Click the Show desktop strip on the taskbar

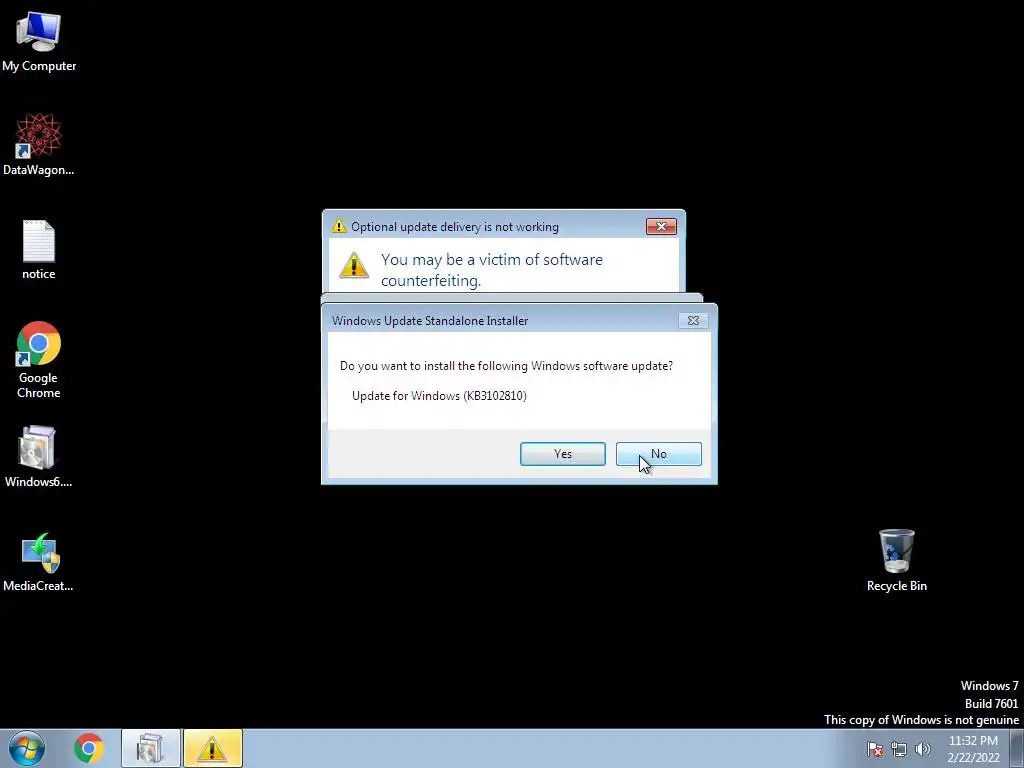point(1017,748)
